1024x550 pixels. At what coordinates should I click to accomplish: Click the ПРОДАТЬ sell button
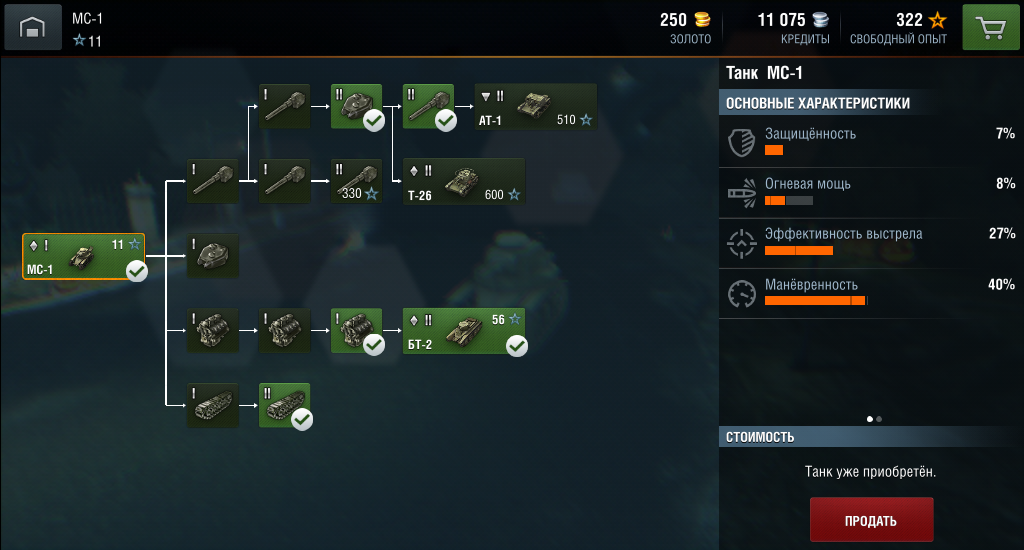click(871, 520)
